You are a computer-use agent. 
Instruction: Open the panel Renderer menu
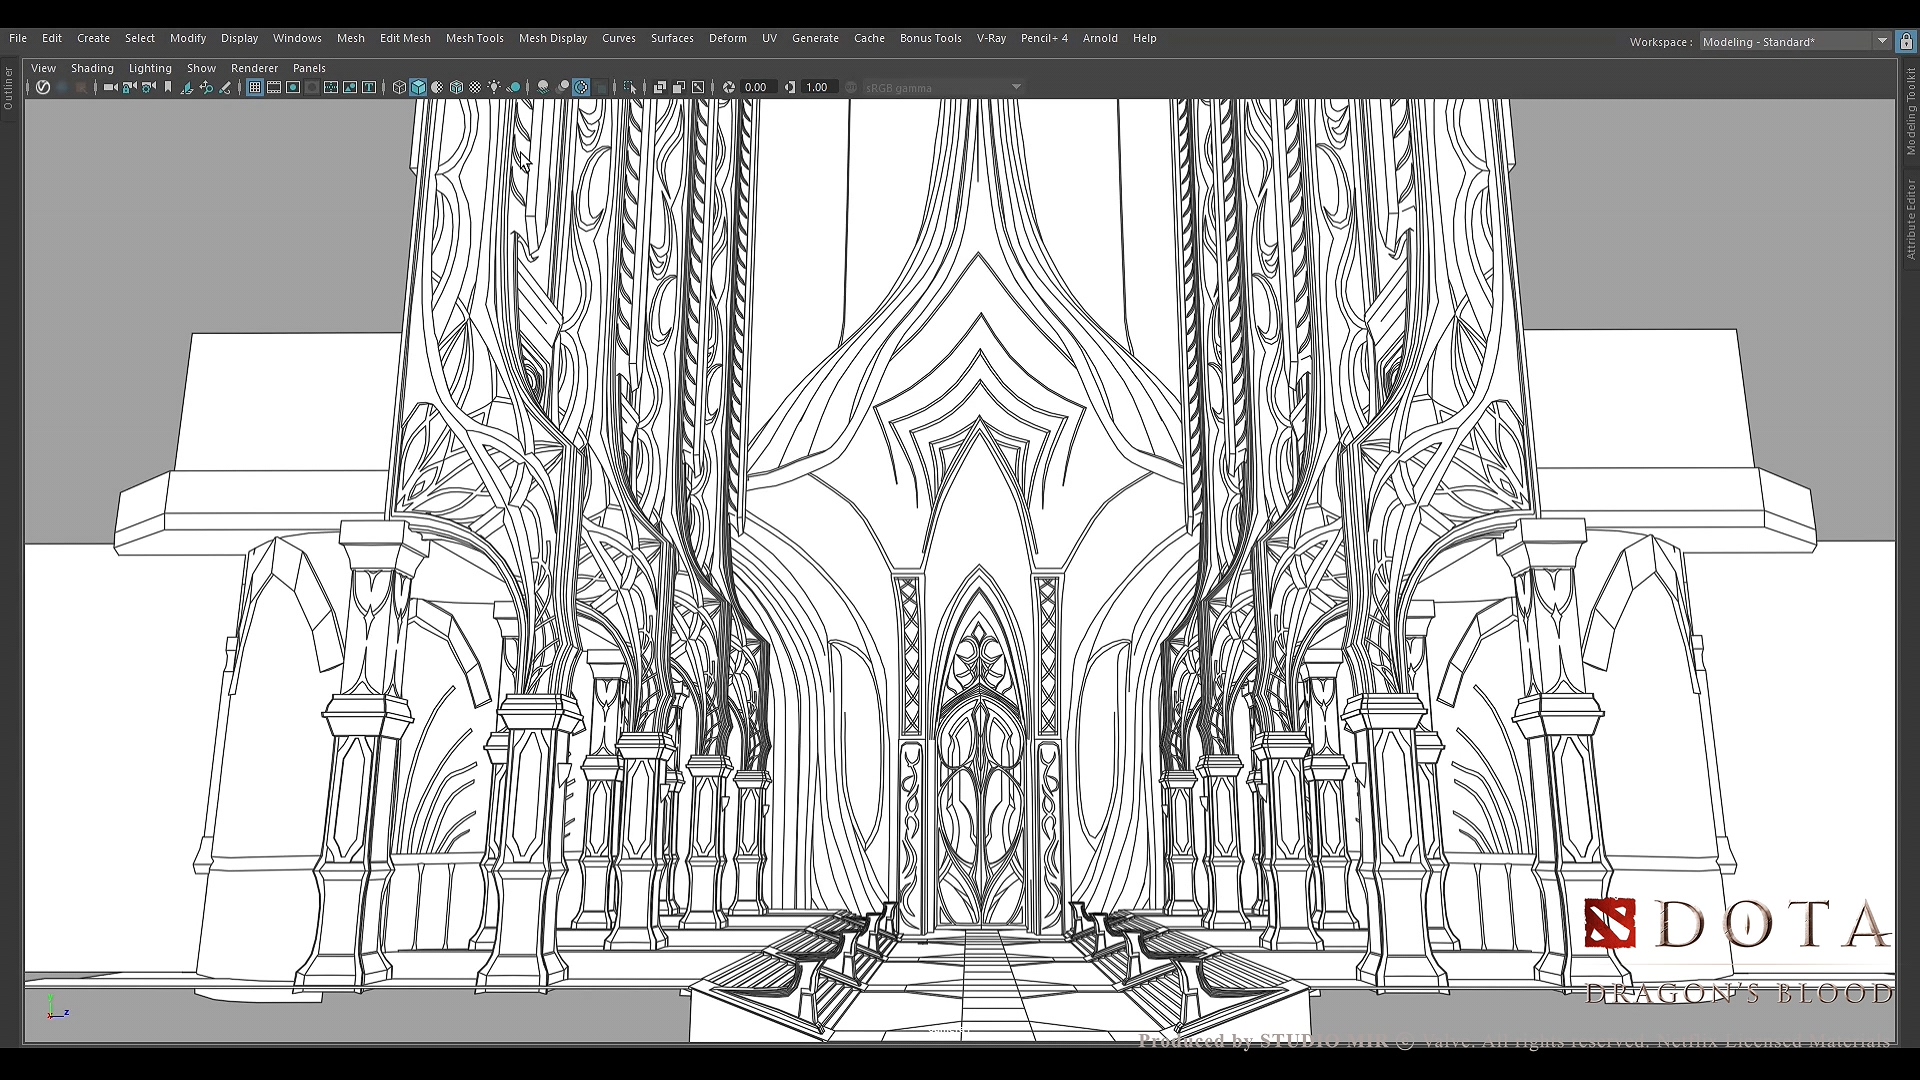(254, 68)
